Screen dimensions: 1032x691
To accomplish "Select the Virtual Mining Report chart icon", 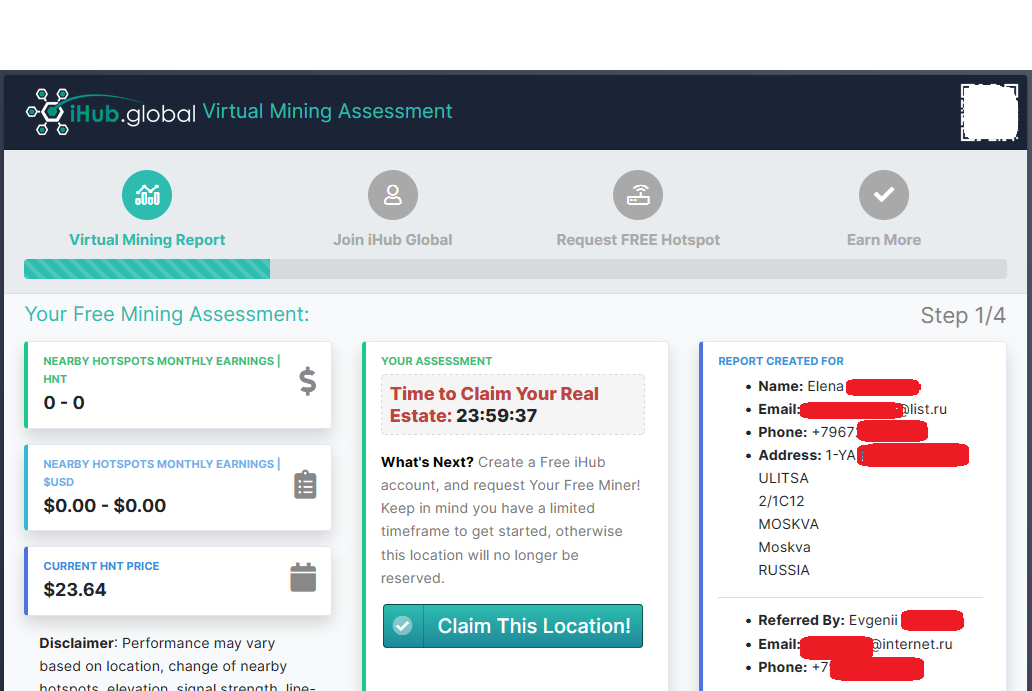I will coord(147,195).
